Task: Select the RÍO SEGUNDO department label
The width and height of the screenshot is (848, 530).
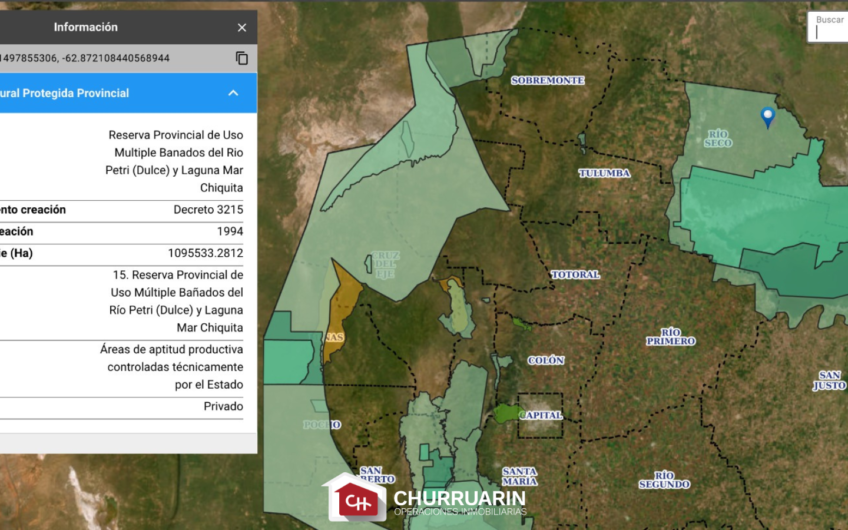Action: click(x=664, y=480)
